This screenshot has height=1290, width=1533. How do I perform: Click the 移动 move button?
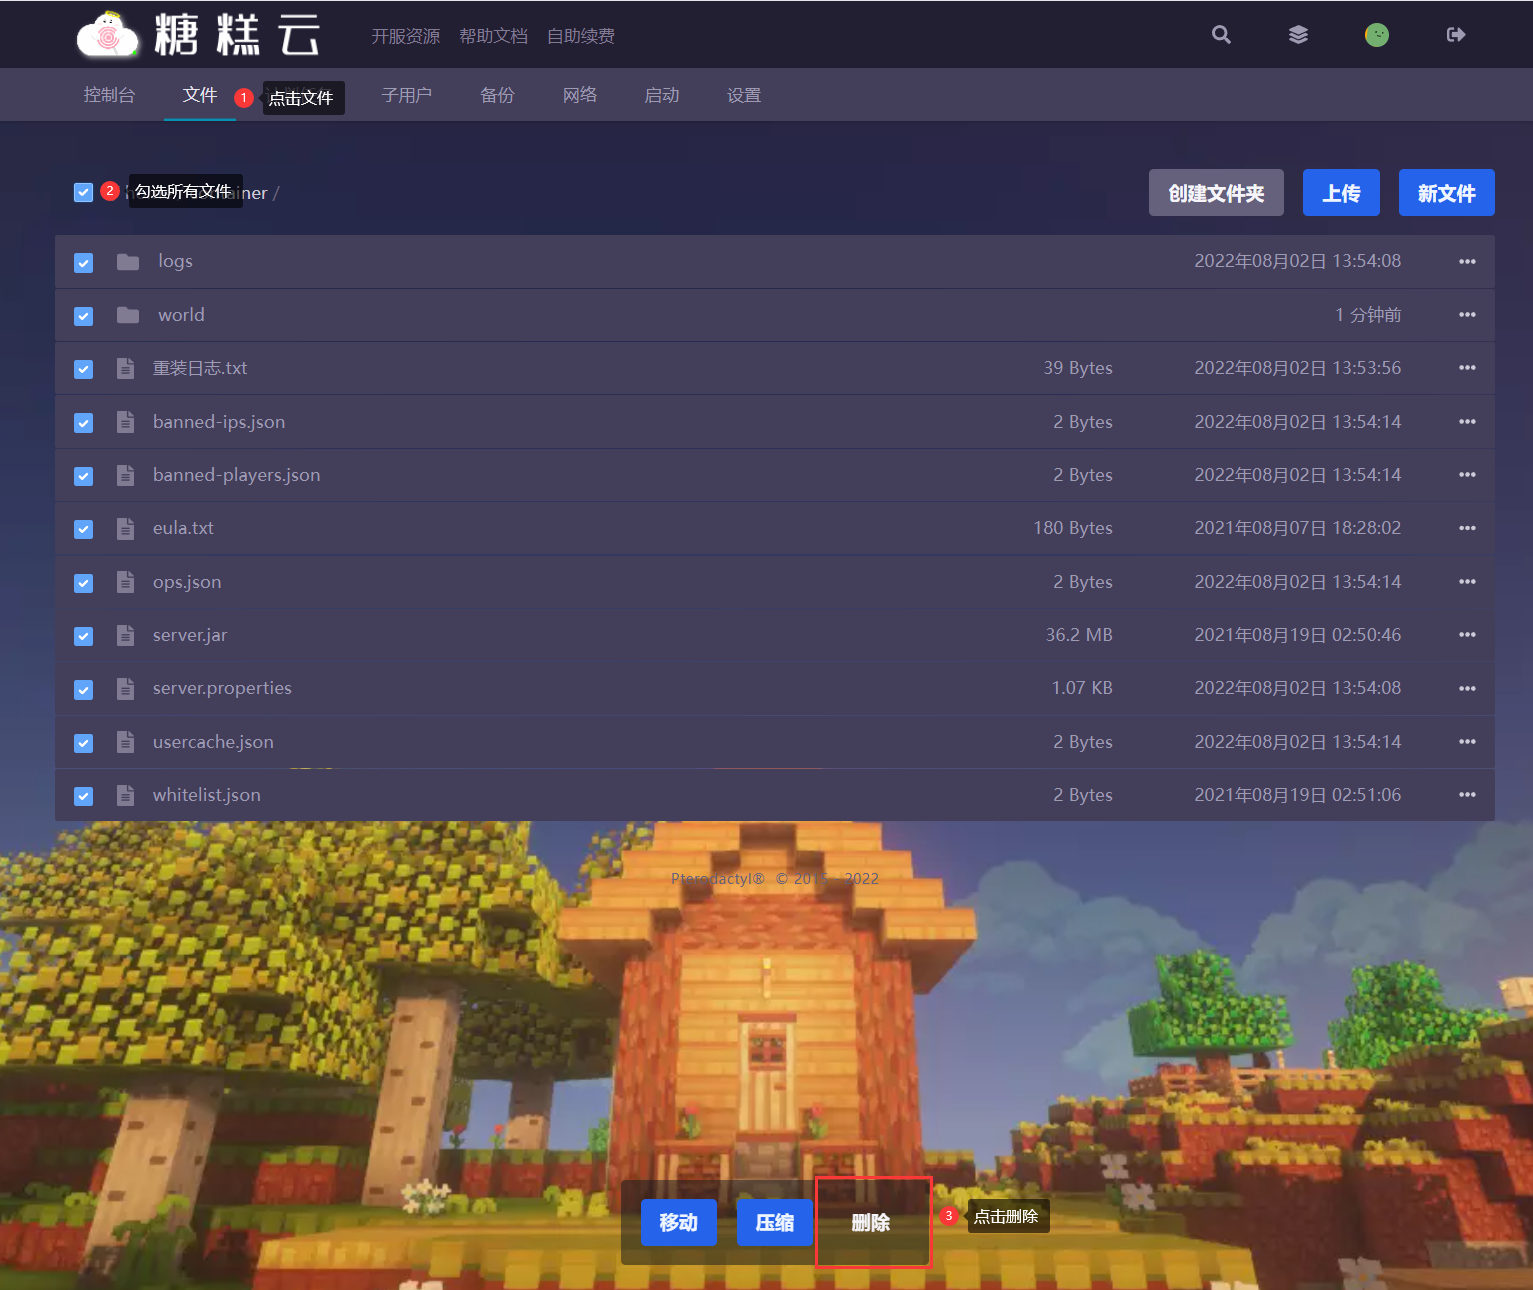(x=679, y=1222)
